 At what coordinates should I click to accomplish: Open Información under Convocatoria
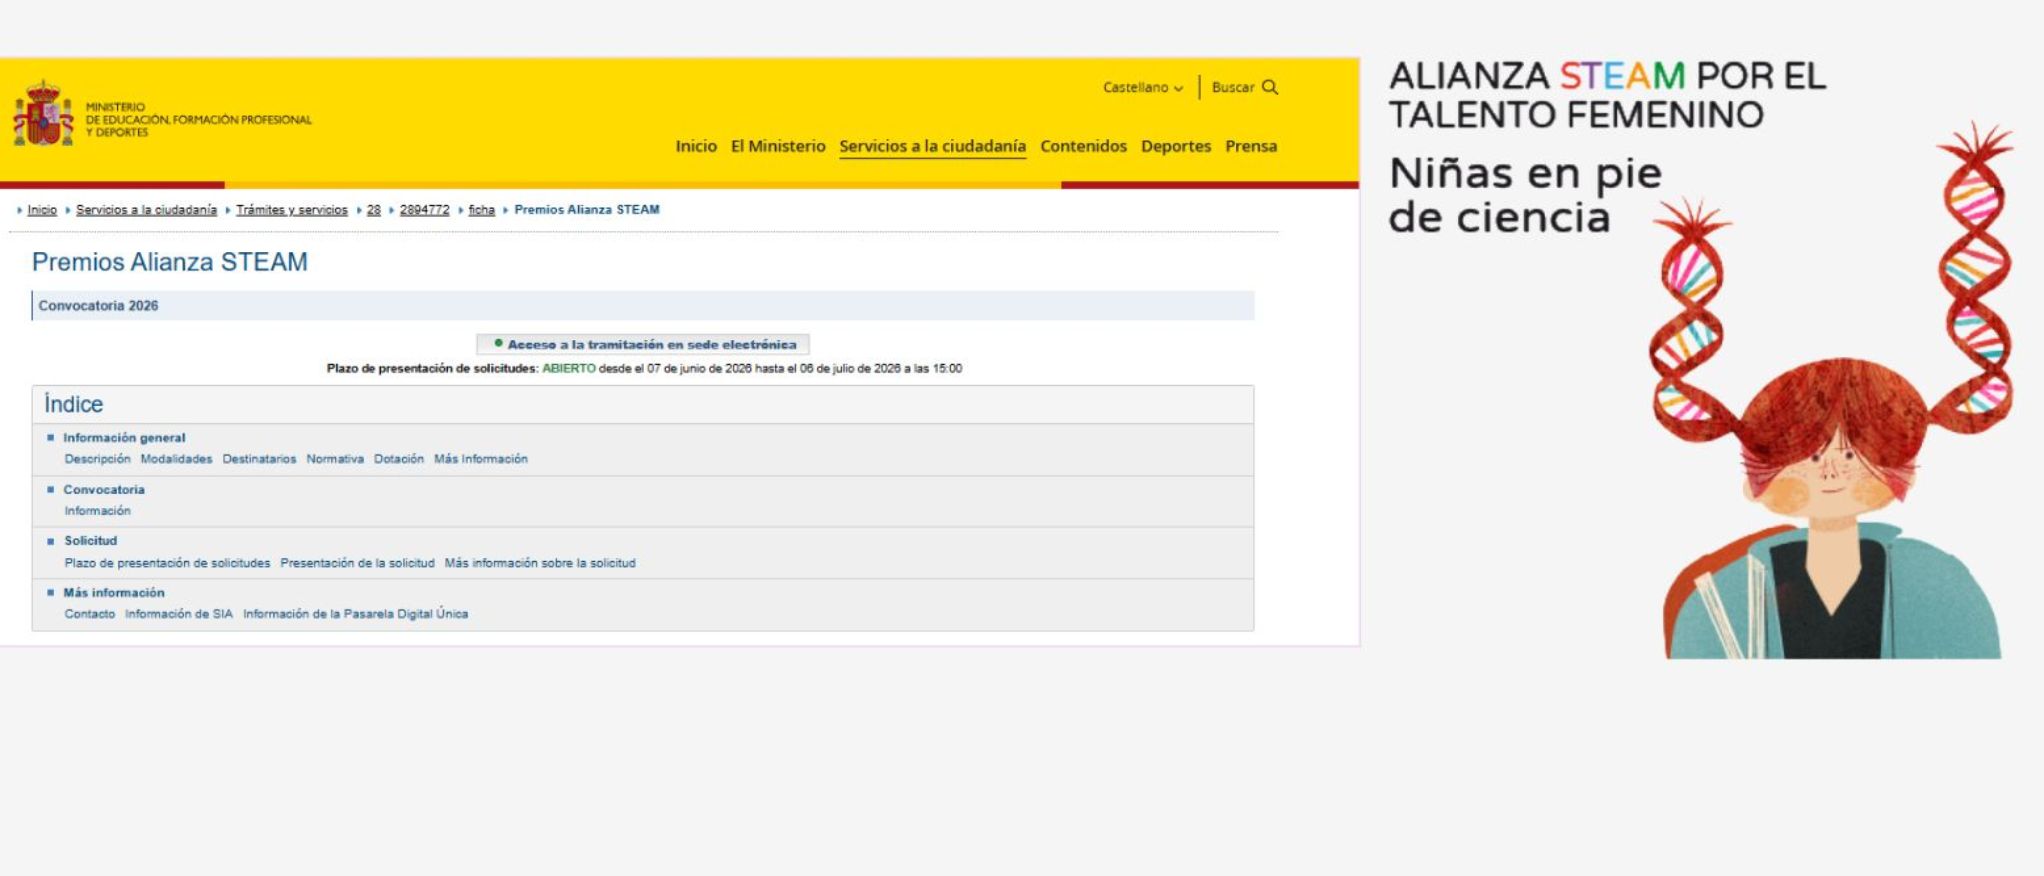97,511
